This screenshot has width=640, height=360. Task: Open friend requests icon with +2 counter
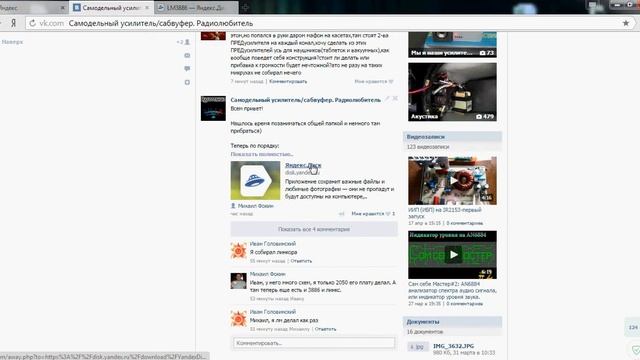click(183, 42)
